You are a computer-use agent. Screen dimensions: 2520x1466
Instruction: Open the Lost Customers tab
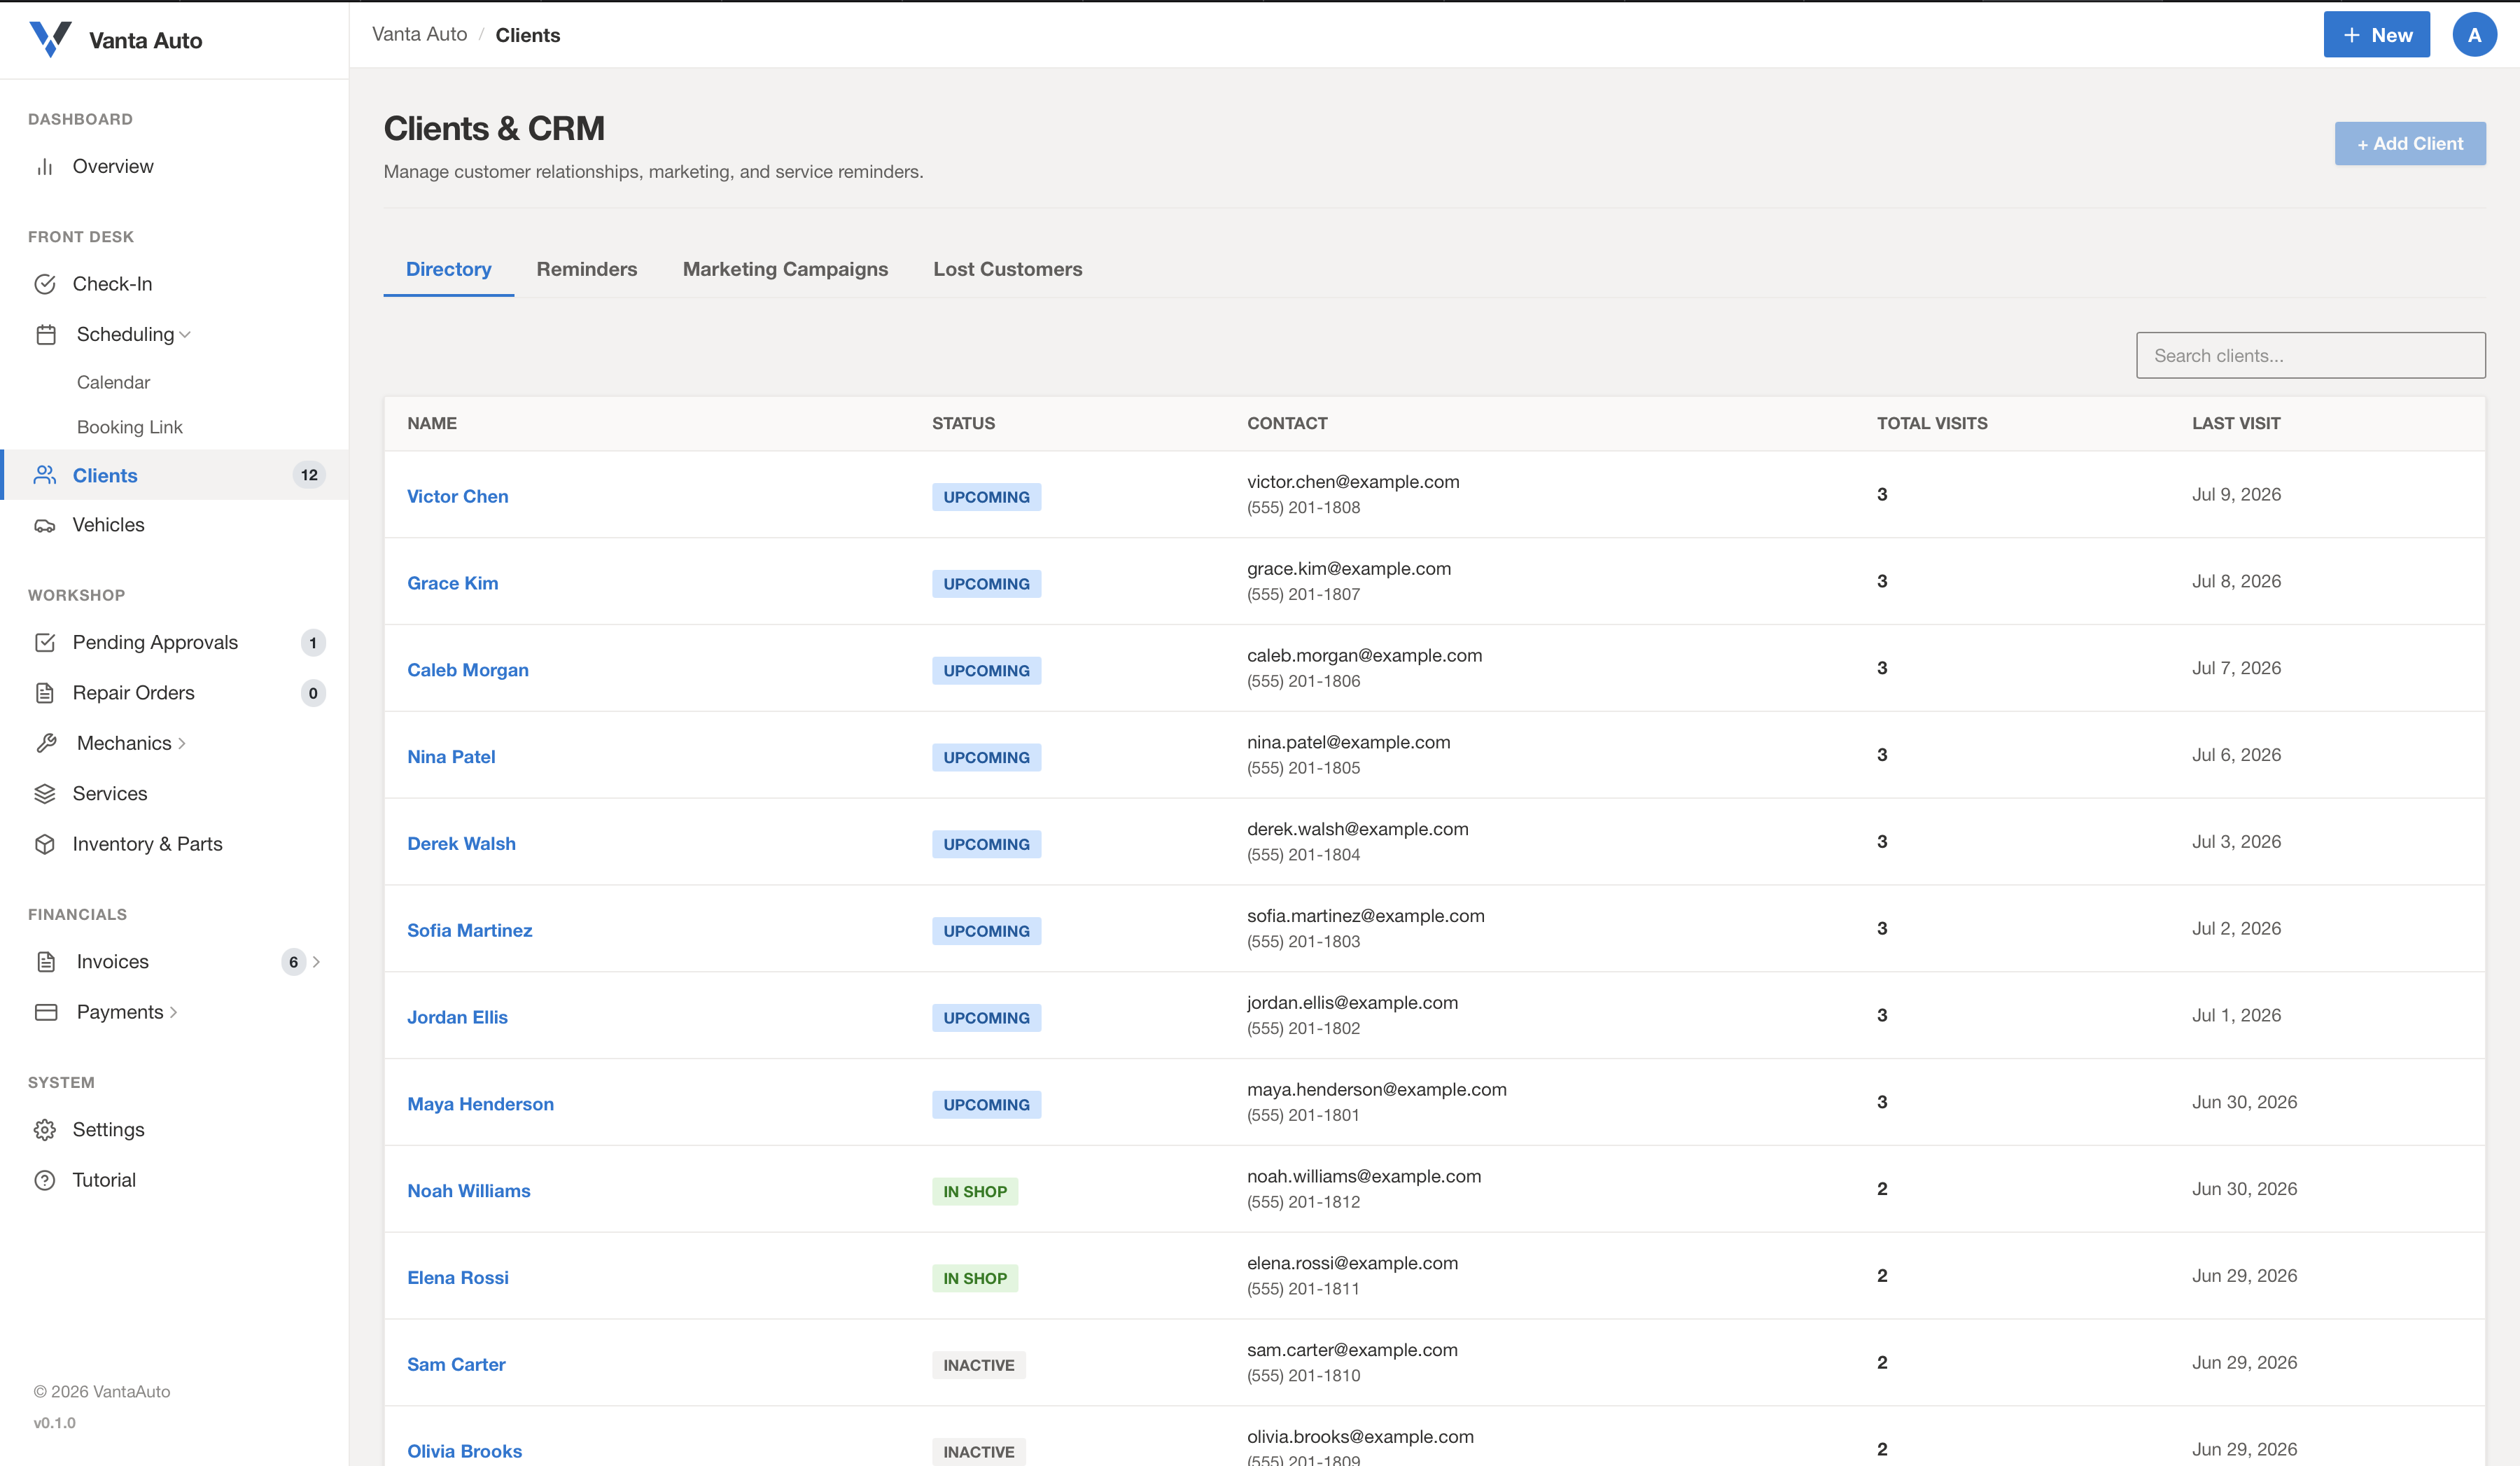1007,269
